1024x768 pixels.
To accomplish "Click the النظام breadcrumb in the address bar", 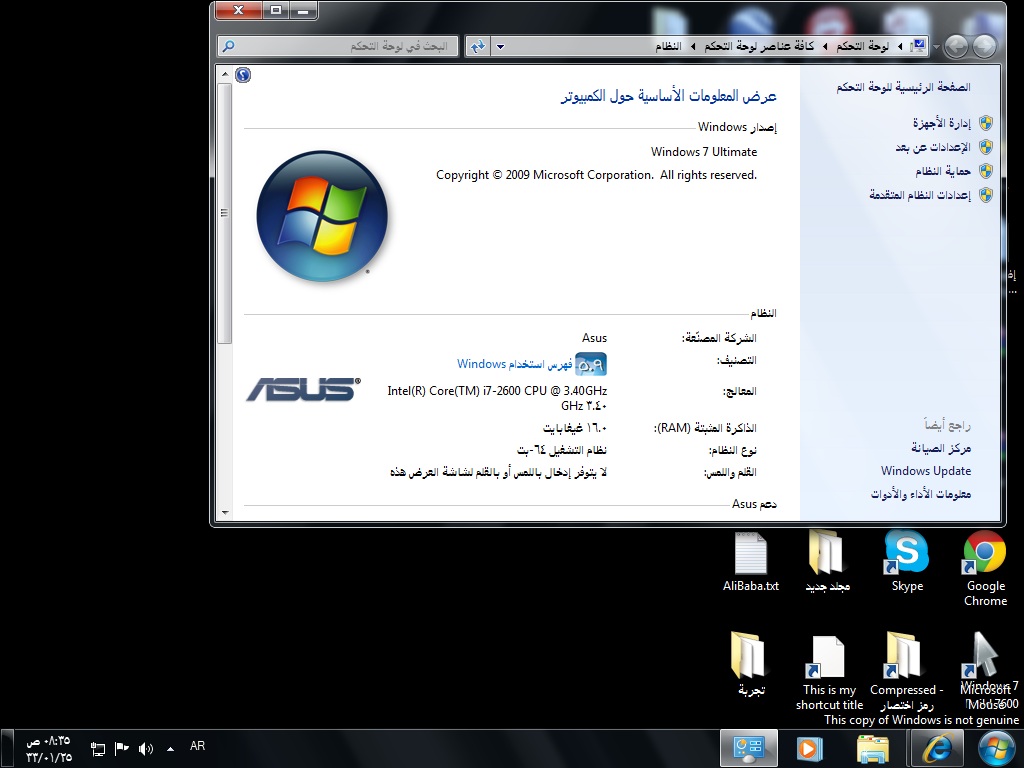I will point(668,46).
